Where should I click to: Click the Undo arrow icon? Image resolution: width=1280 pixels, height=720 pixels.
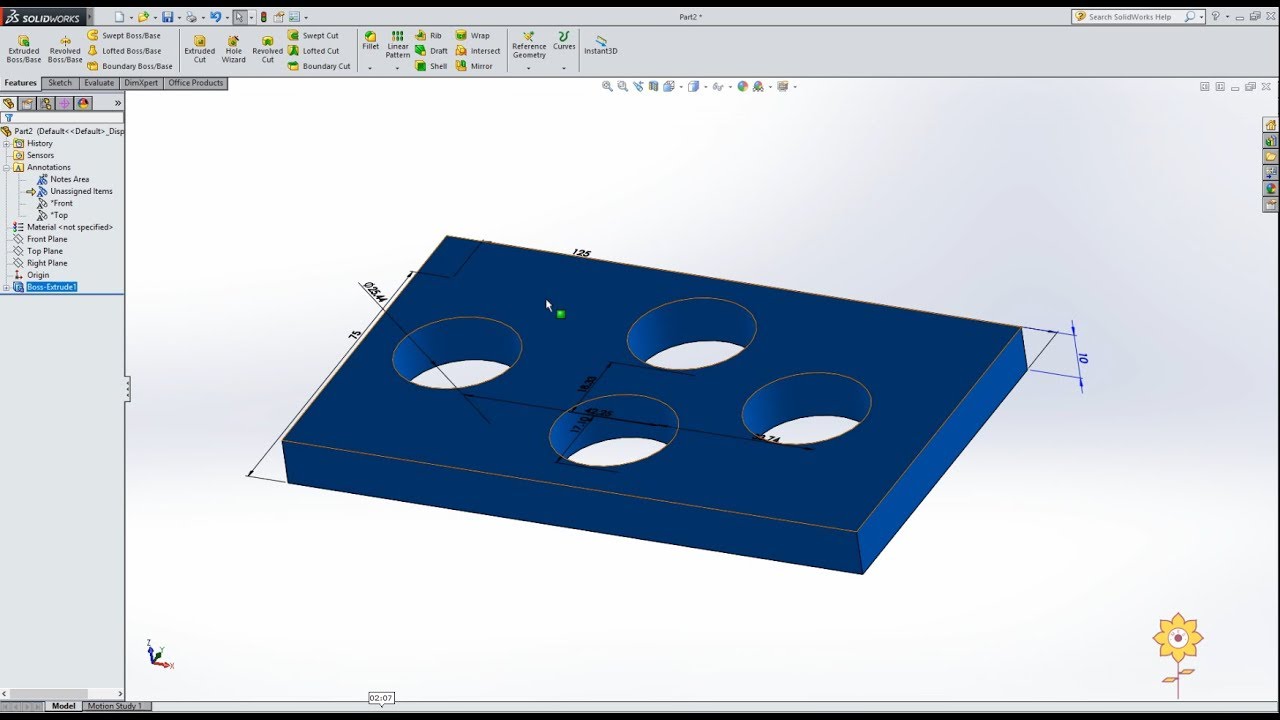tap(215, 17)
